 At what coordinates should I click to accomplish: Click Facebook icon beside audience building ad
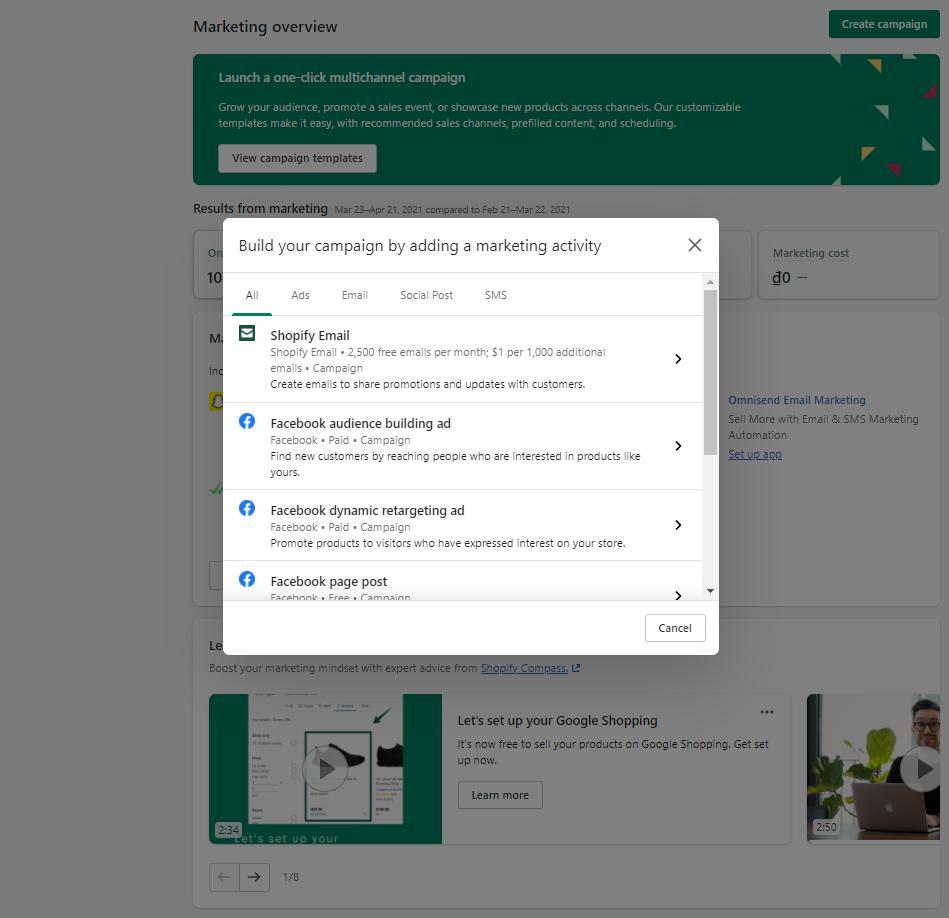pos(247,421)
